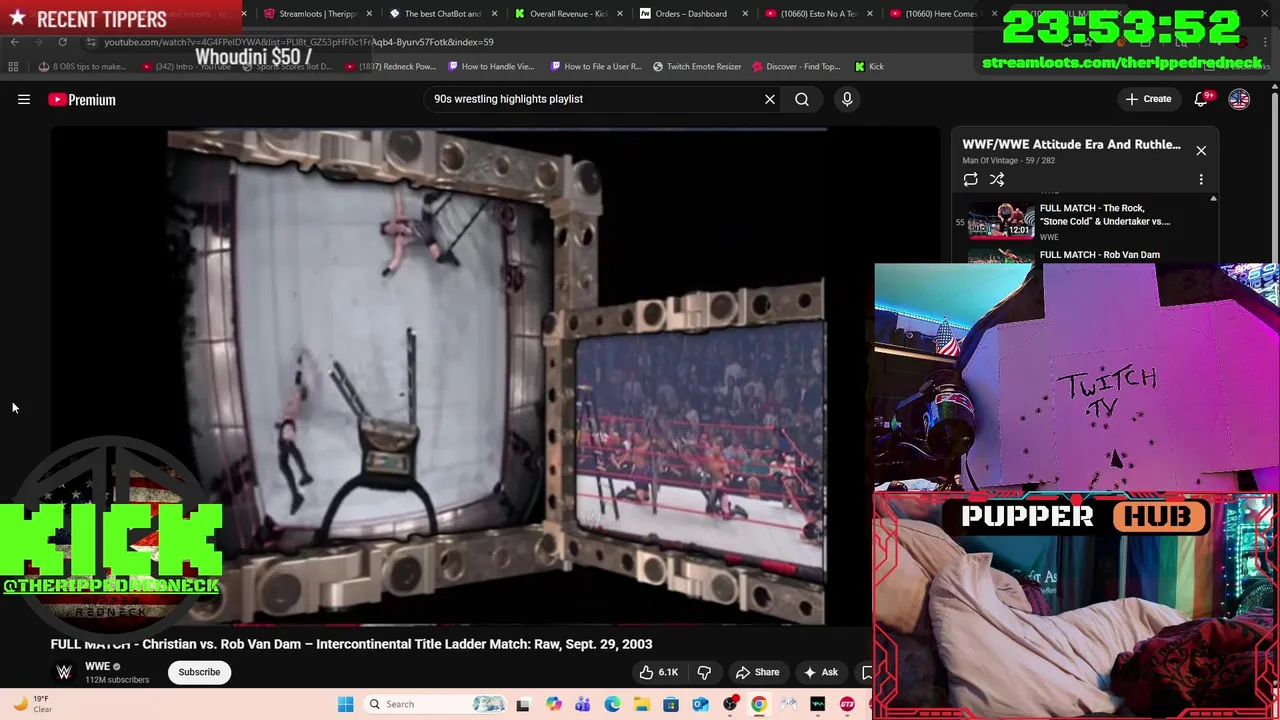This screenshot has height=720, width=1280.
Task: Open the WWE channel avatar
Action: [64, 672]
